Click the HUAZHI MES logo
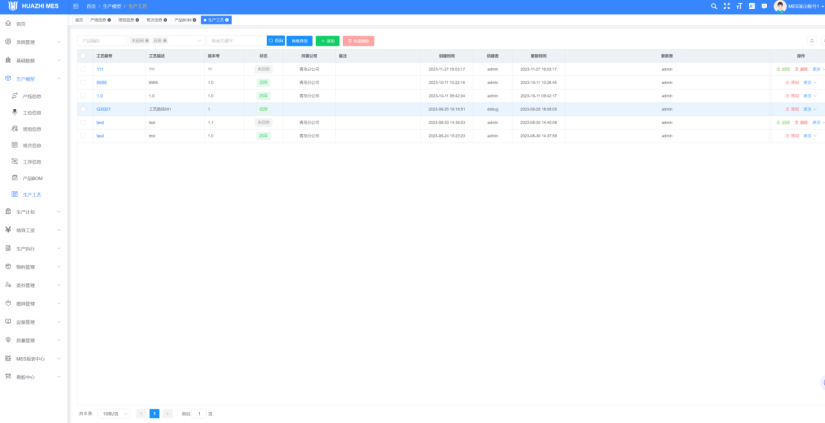825x423 pixels. (x=33, y=6)
